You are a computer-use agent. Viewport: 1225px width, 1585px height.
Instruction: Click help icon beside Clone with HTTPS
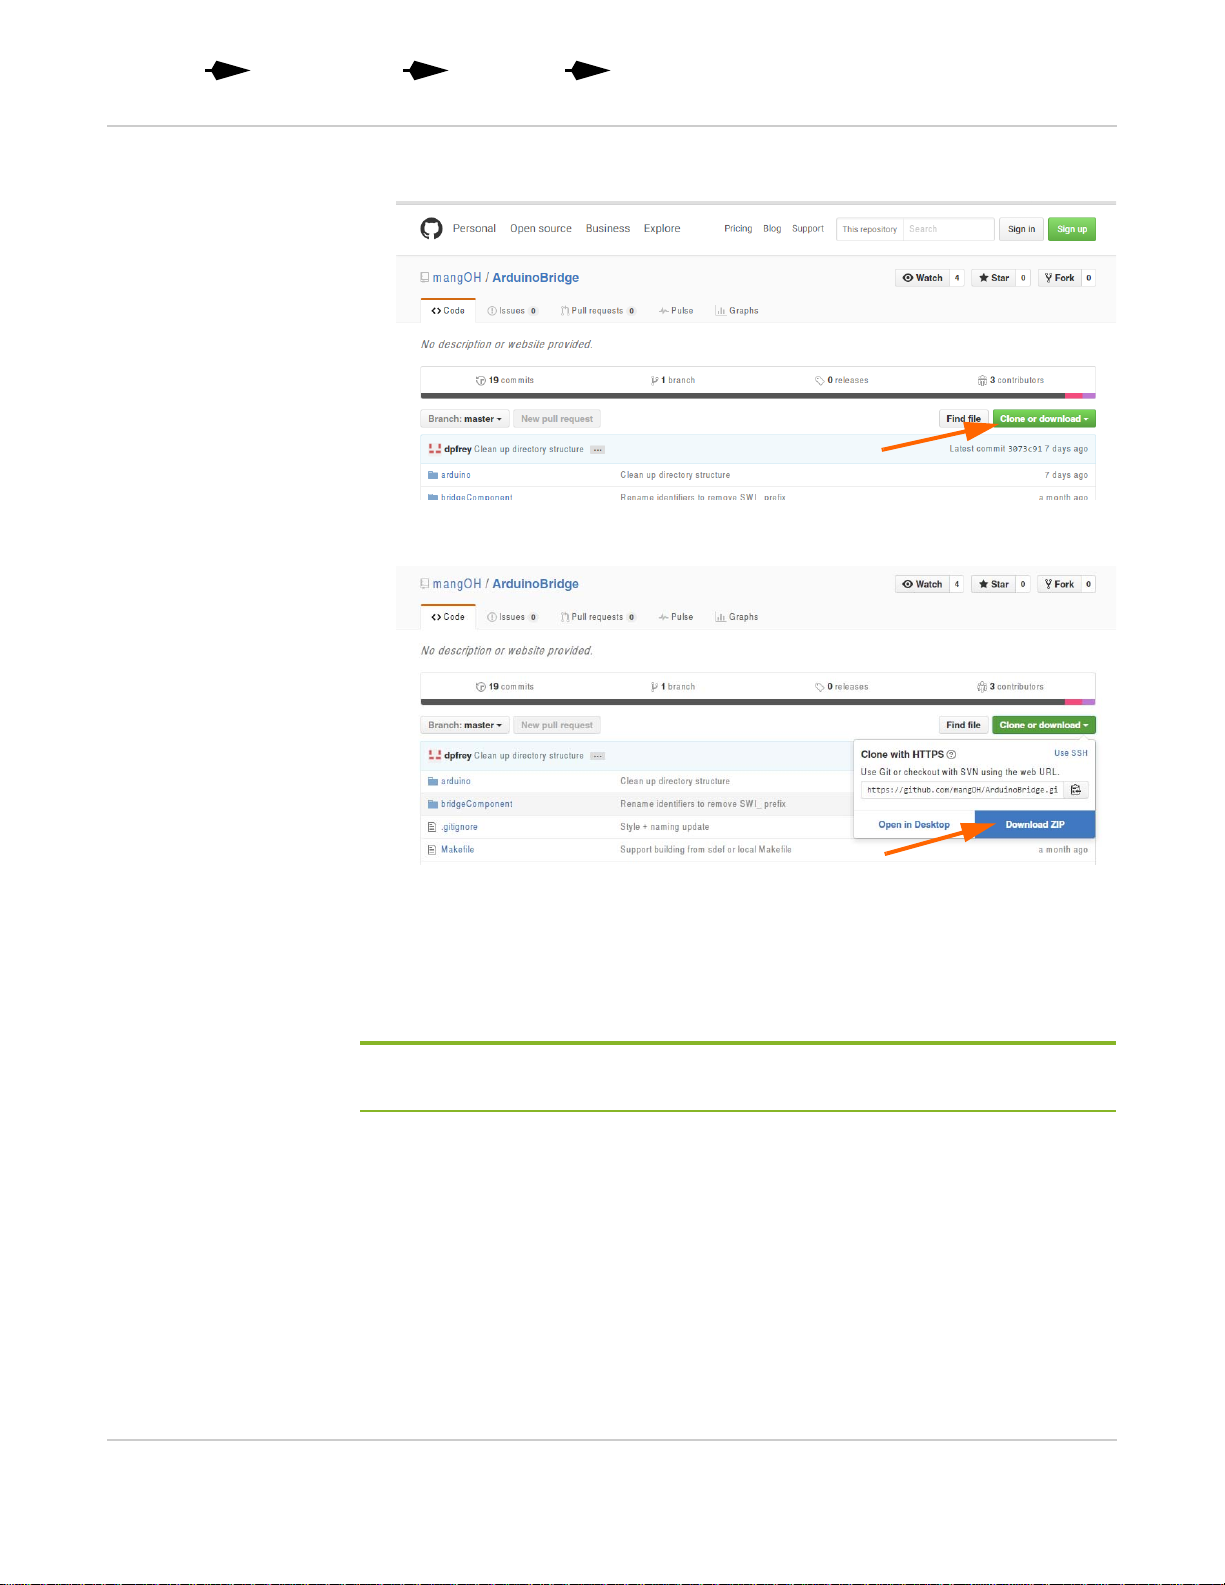[951, 755]
